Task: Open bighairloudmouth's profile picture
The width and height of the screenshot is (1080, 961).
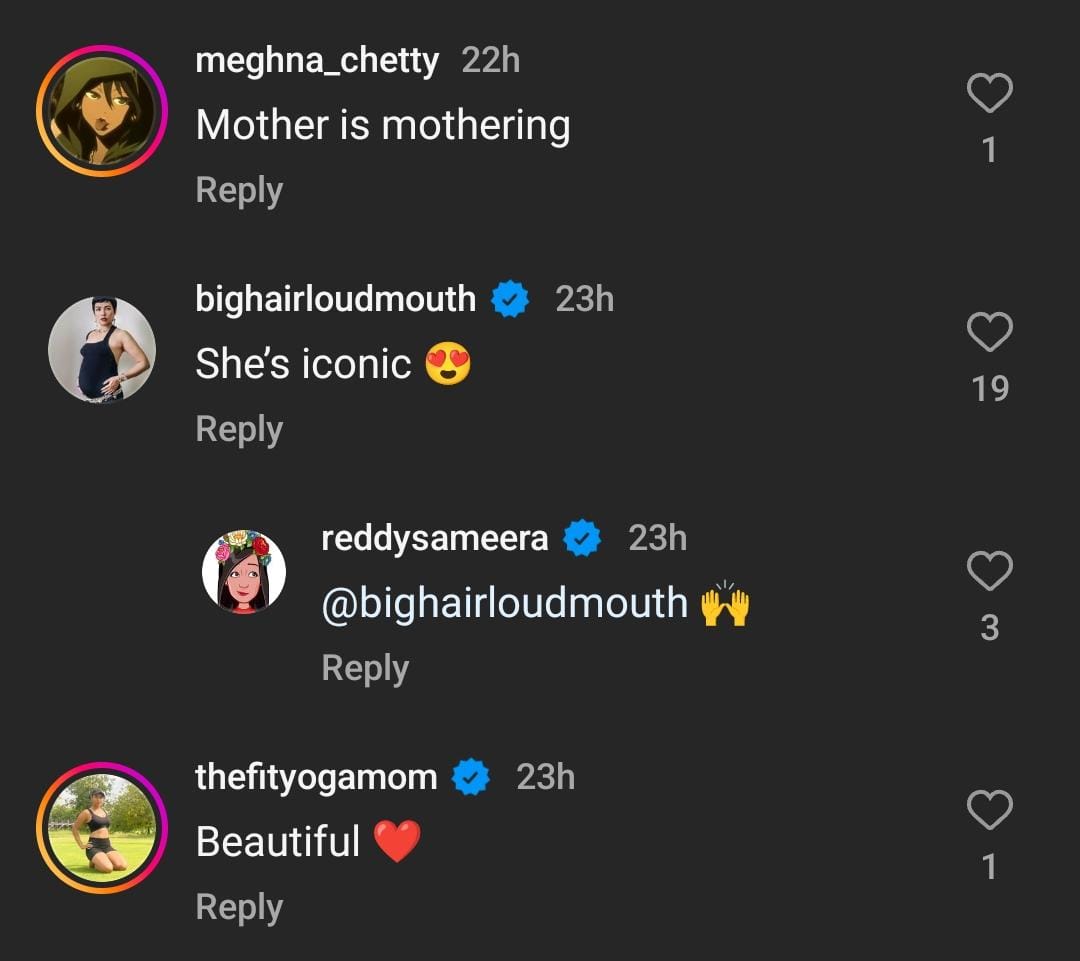Action: [101, 350]
